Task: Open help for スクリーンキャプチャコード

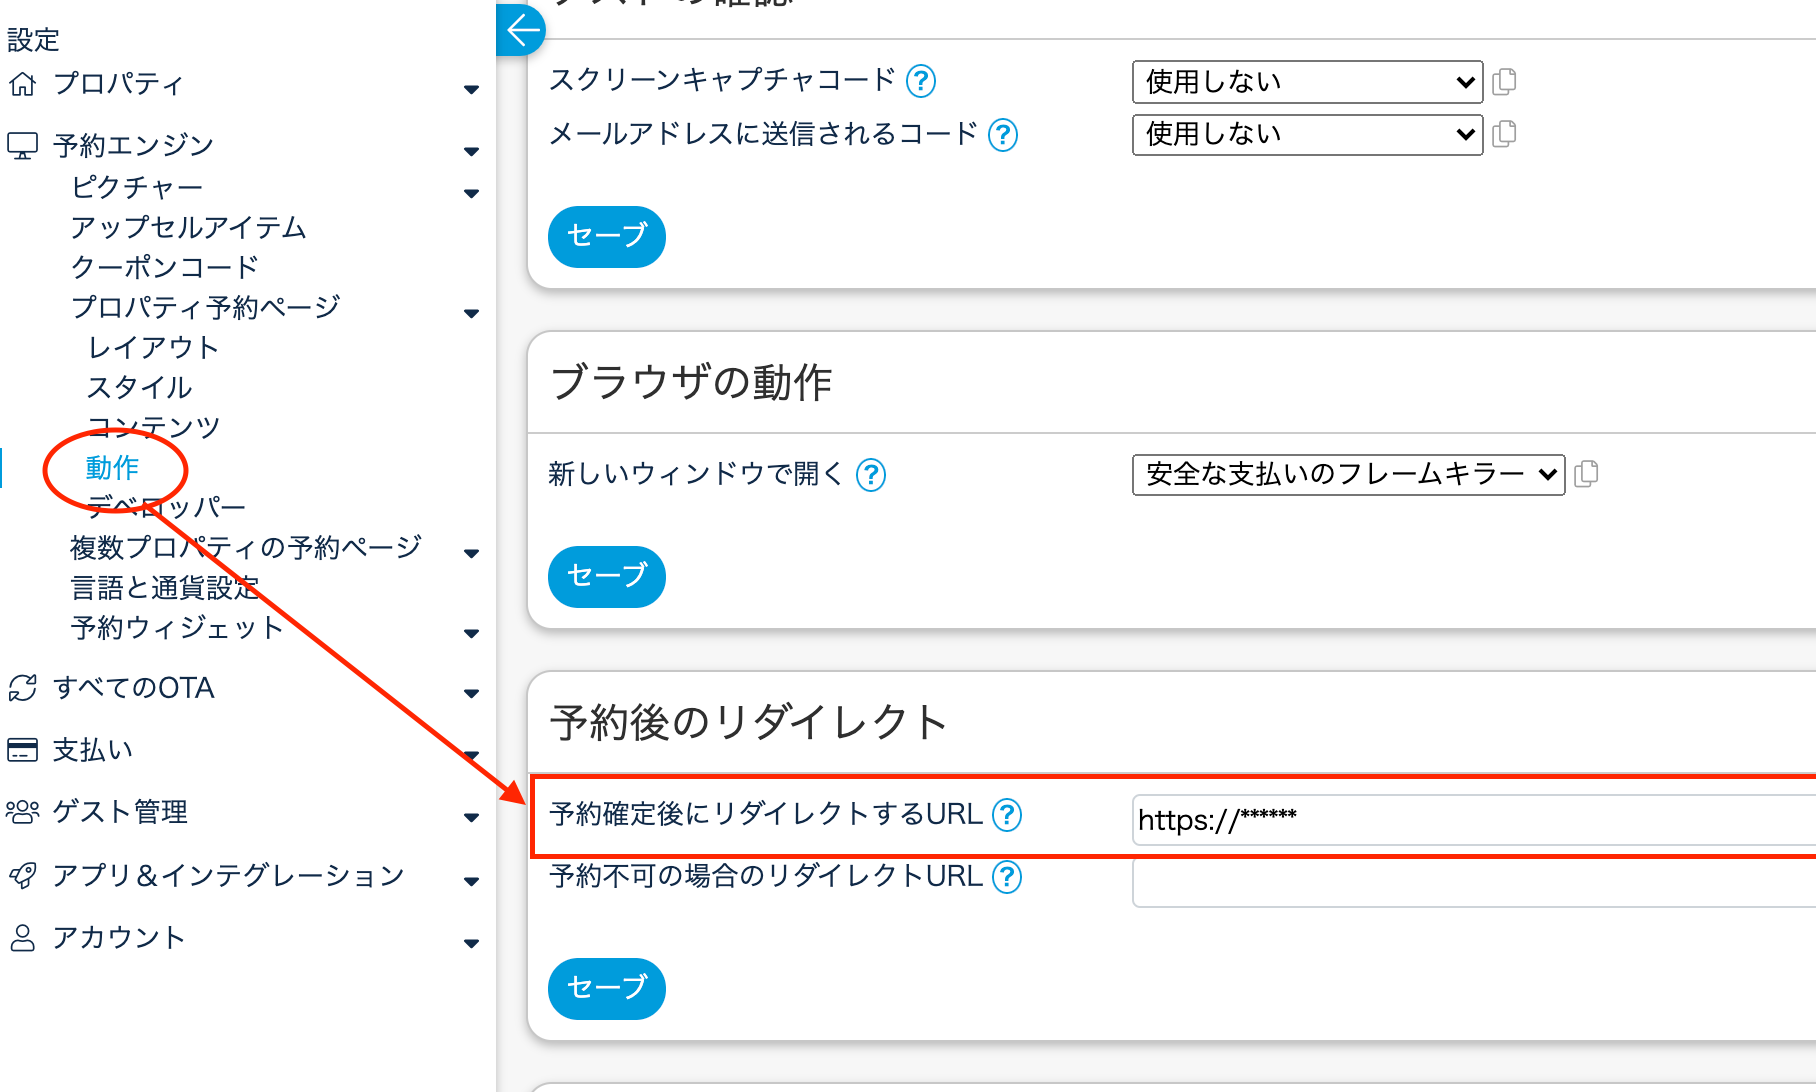Action: pos(920,81)
